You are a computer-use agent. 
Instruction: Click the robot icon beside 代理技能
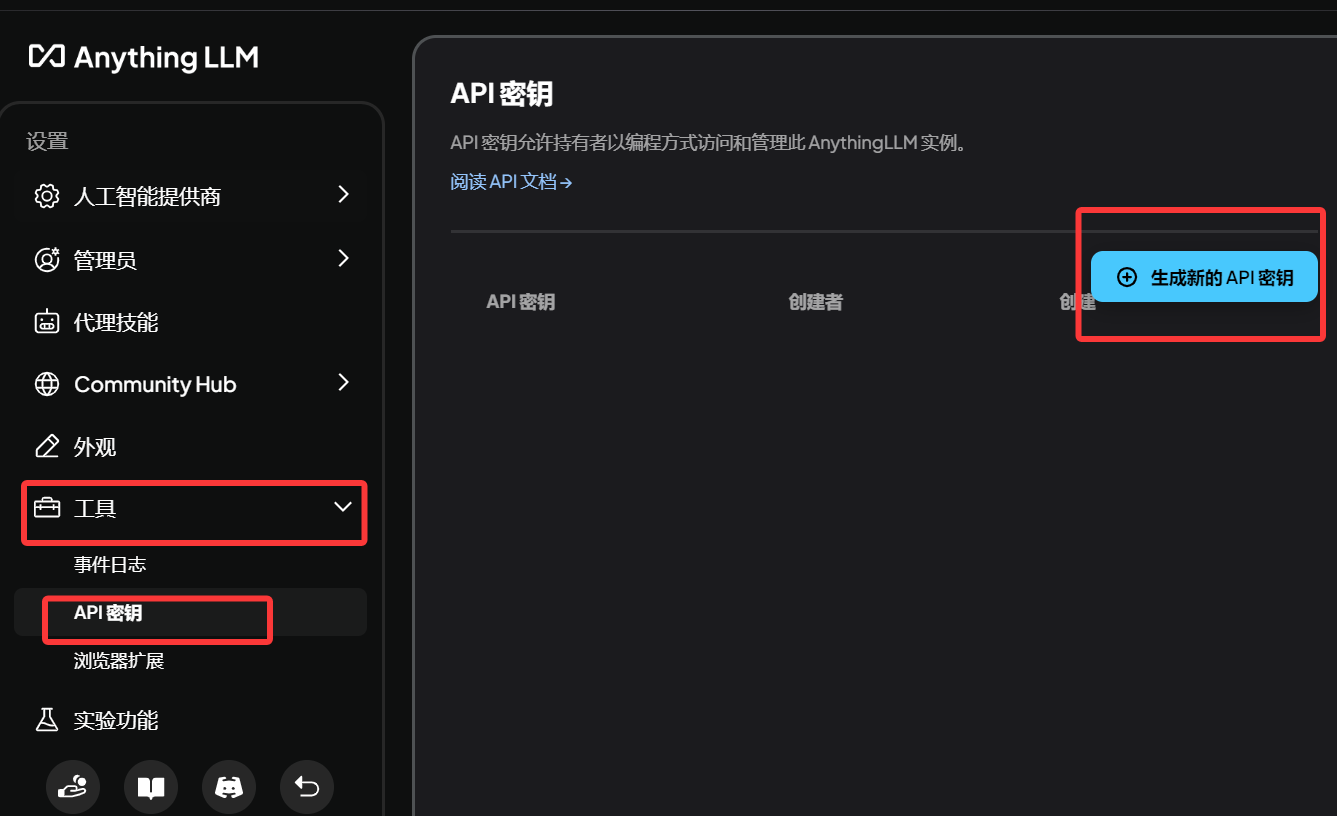[47, 322]
